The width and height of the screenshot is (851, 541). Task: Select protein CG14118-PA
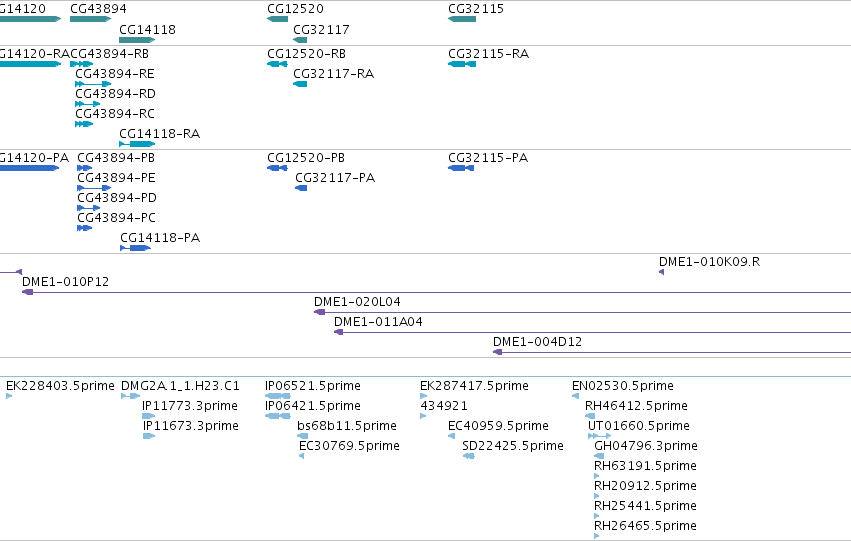pos(136,248)
